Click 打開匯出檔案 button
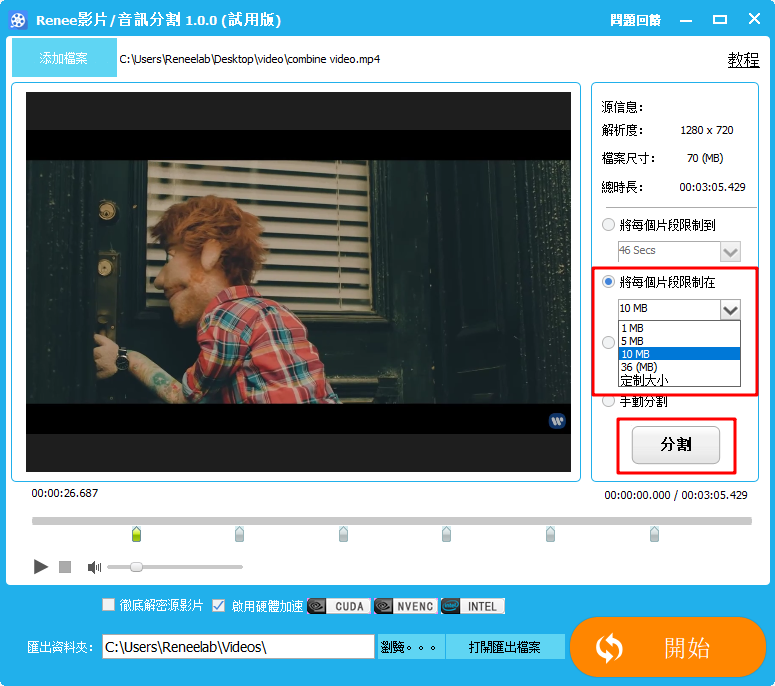This screenshot has height=686, width=775. click(x=505, y=646)
